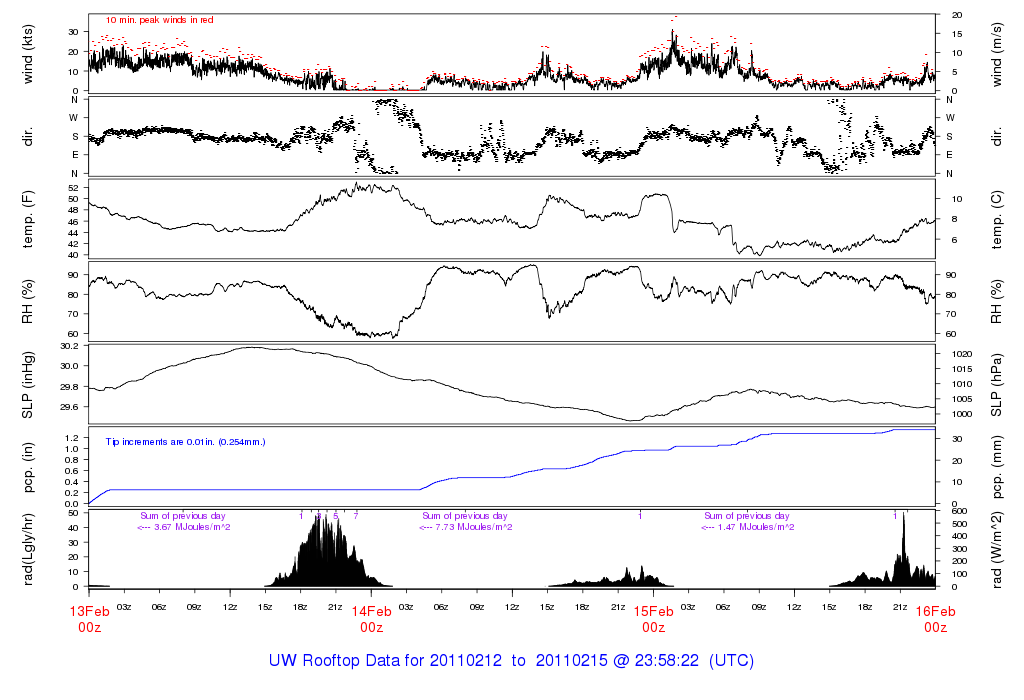The width and height of the screenshot is (1024, 700).
Task: Select the red '13Feb' date label
Action: (x=89, y=612)
